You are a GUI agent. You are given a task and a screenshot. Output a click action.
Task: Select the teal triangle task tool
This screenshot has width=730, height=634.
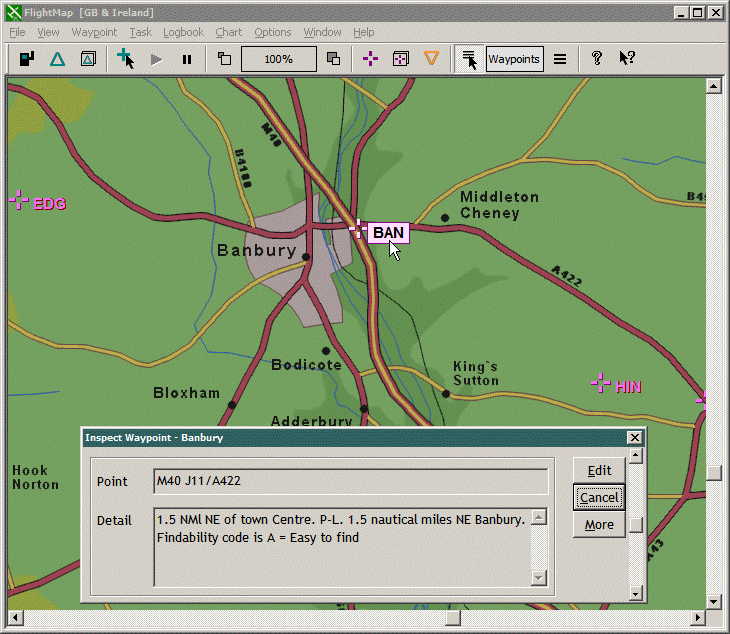(57, 59)
